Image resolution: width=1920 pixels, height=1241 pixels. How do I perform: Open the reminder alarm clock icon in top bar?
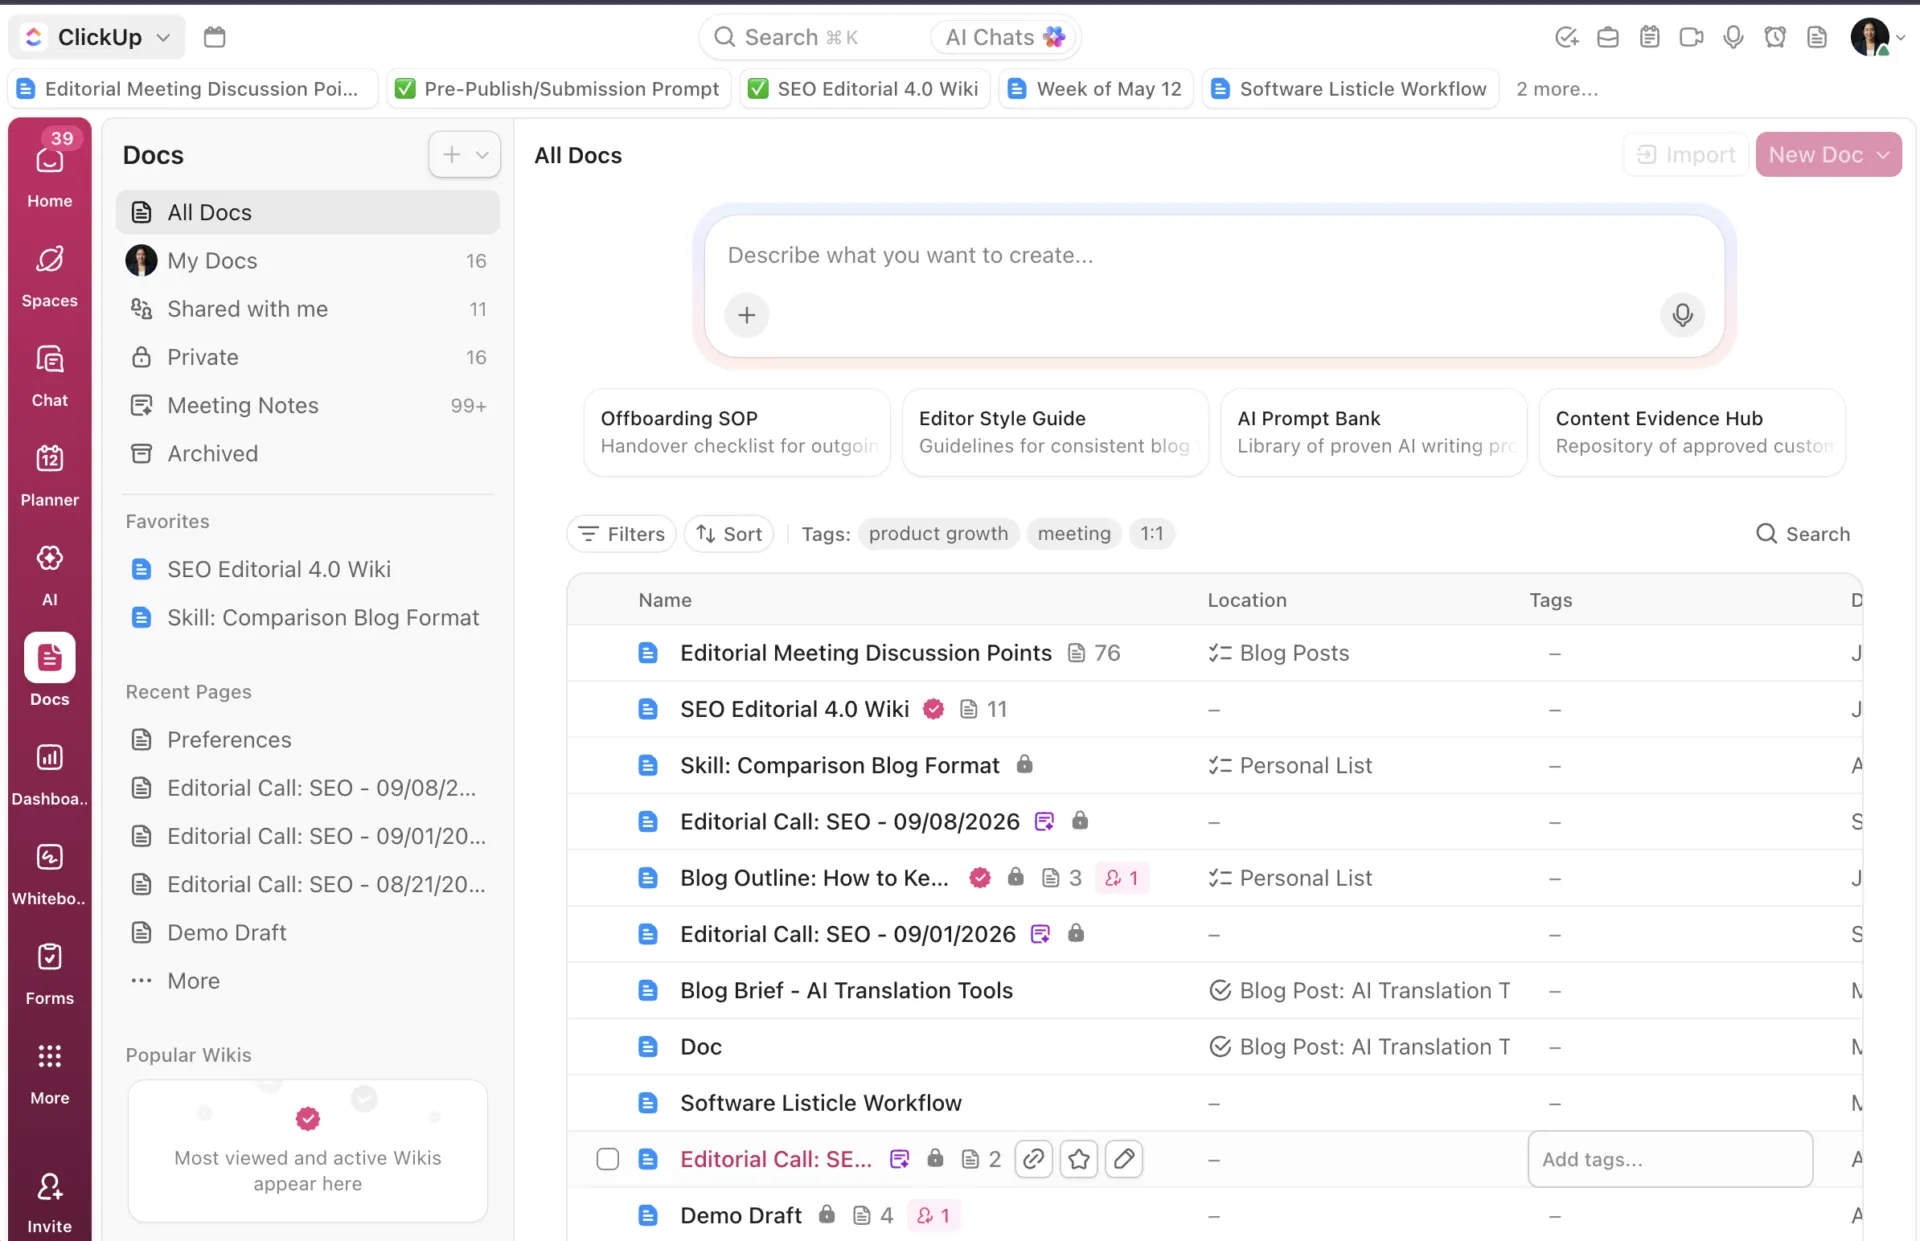click(1775, 37)
